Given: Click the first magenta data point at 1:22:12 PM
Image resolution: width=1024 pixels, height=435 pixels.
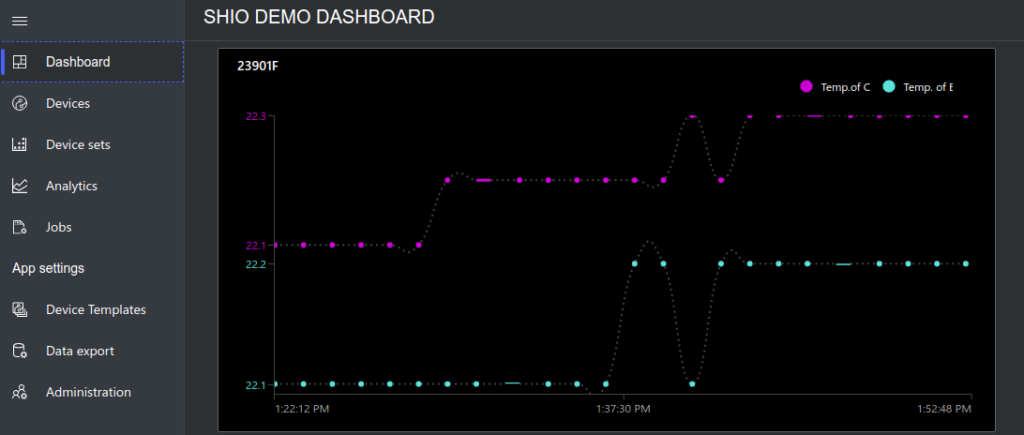Looking at the screenshot, I should [x=275, y=245].
